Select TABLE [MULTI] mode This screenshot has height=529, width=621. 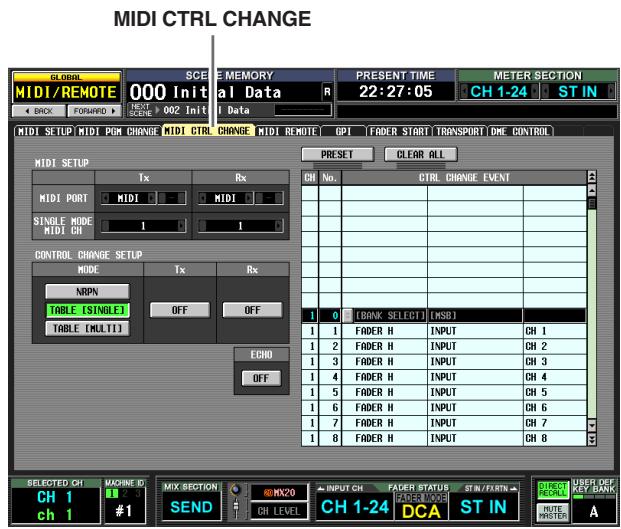(87, 329)
